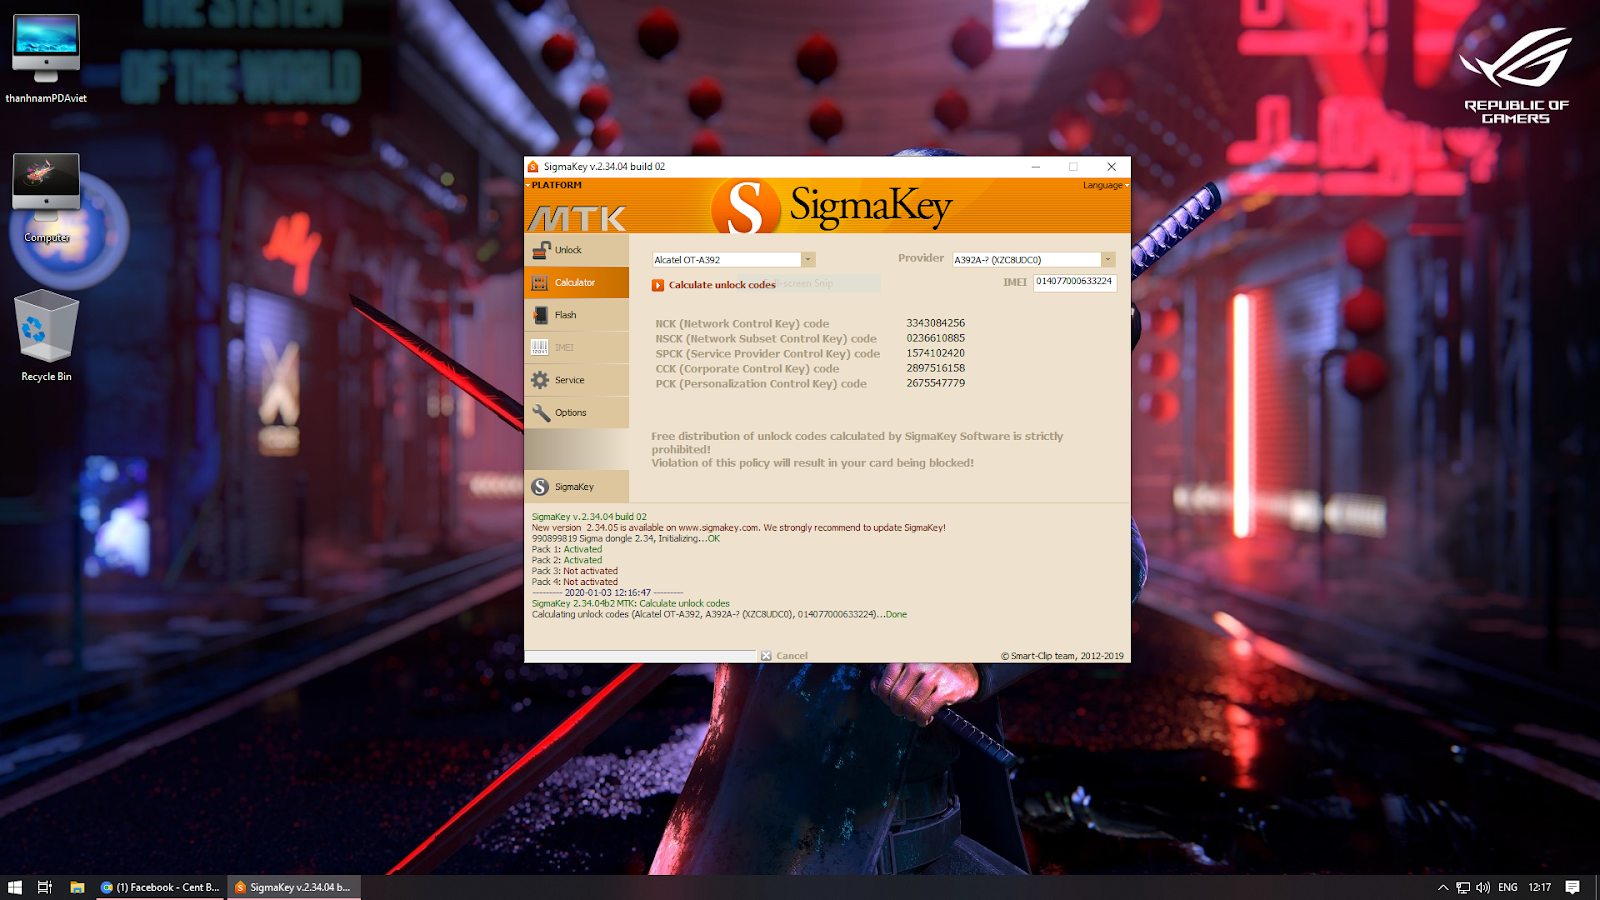Select the Calculator tab in sidebar

coord(577,283)
